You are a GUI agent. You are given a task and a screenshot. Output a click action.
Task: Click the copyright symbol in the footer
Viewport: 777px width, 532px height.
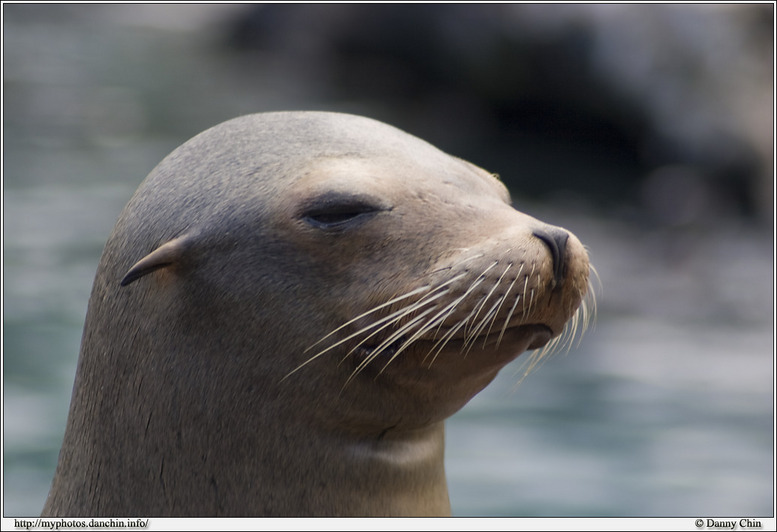click(699, 523)
